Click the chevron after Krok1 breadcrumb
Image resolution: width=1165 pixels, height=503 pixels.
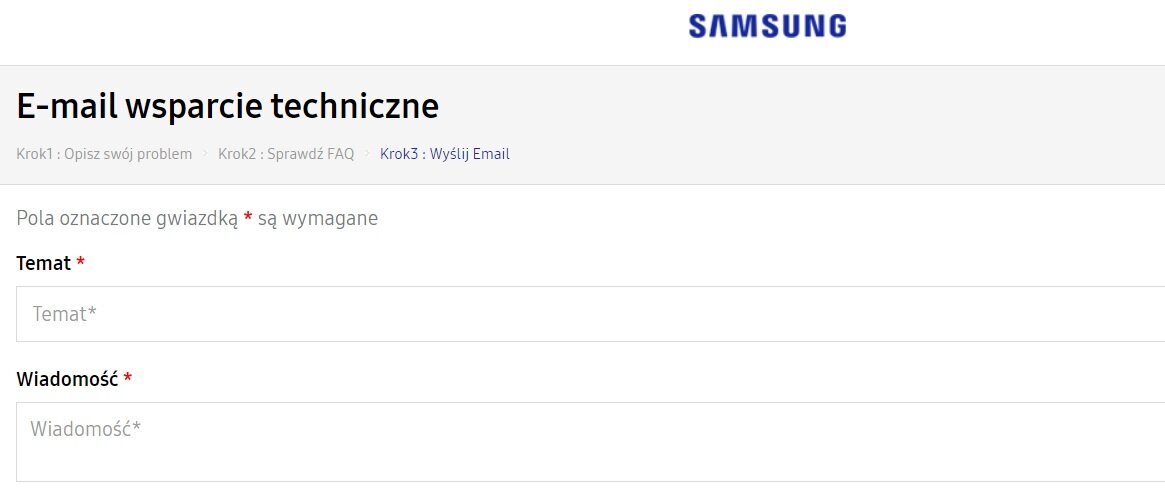click(x=205, y=154)
